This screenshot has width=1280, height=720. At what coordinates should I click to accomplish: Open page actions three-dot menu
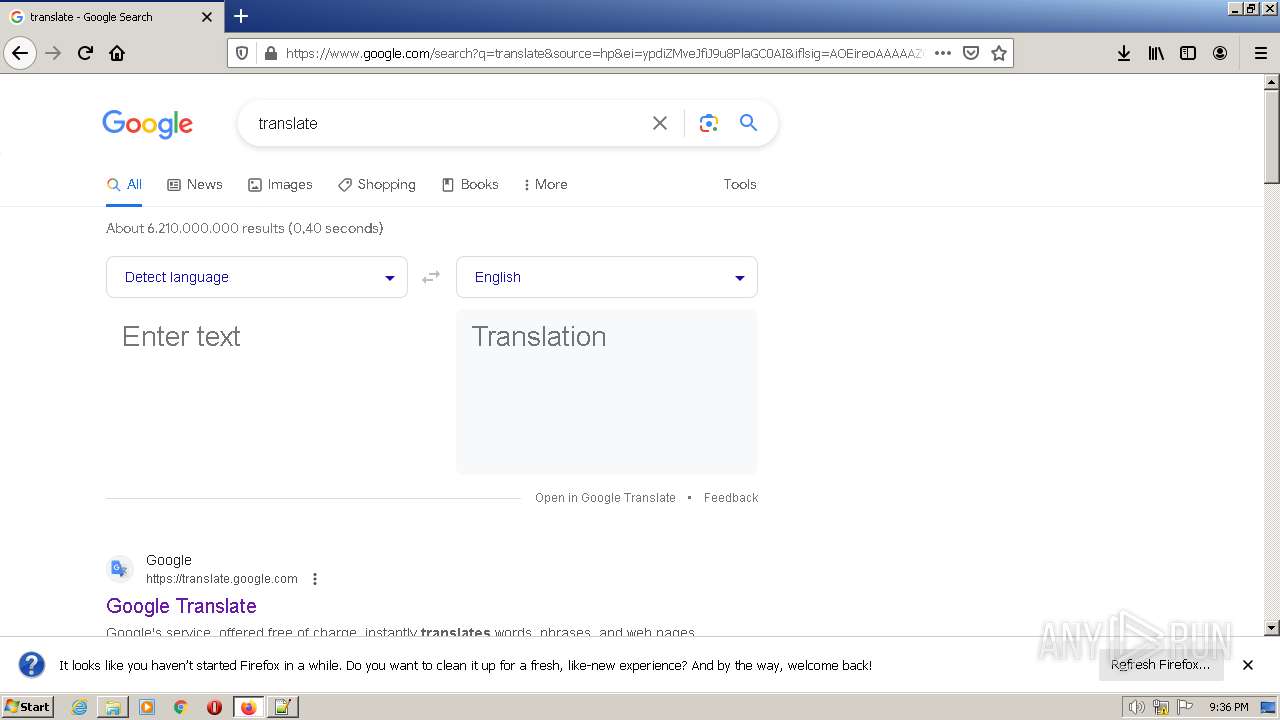pos(942,53)
